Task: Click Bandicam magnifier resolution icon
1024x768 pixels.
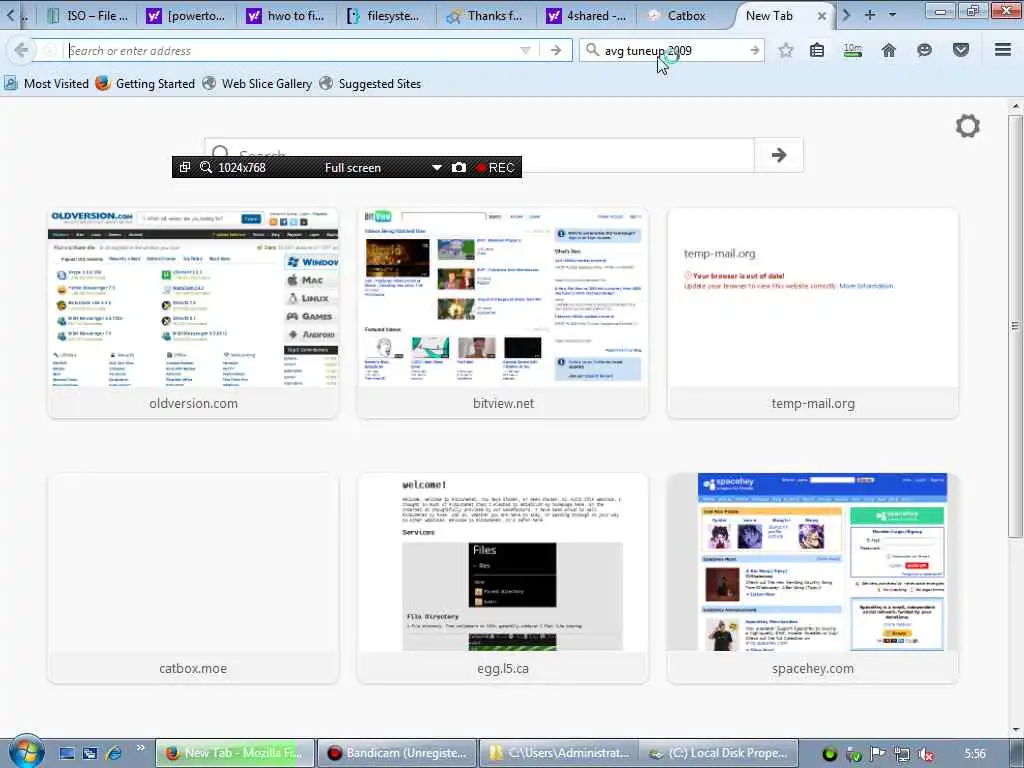Action: (206, 167)
